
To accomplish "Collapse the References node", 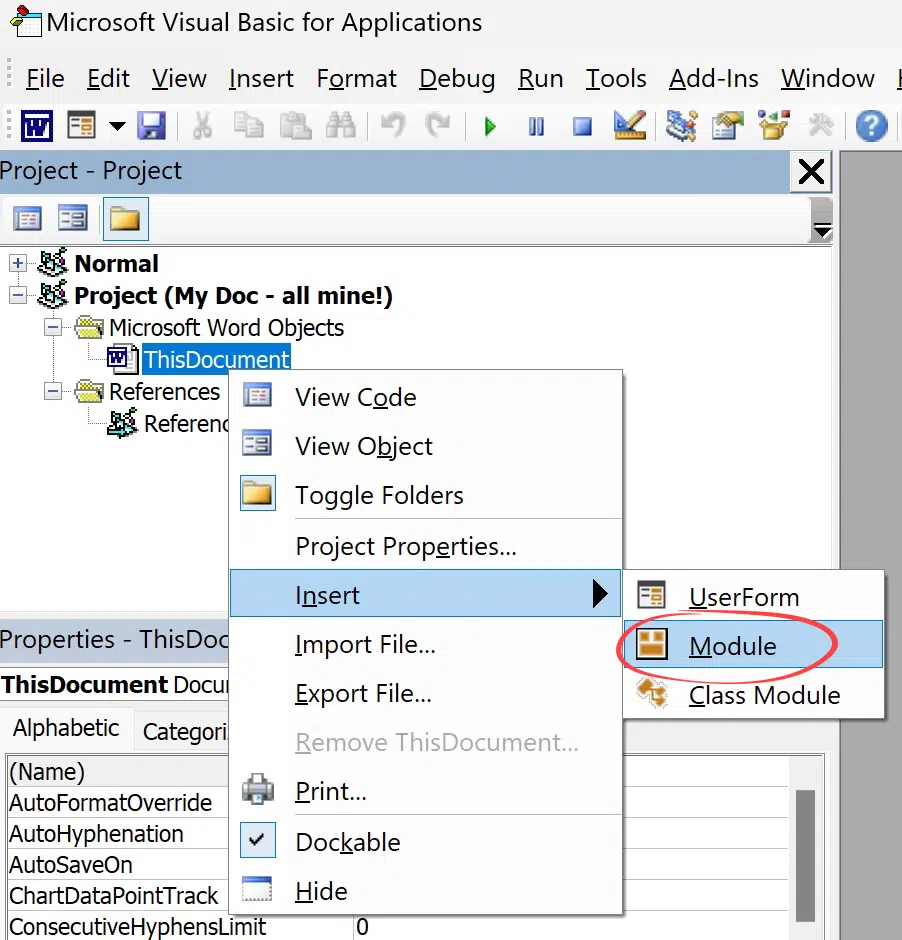I will tap(54, 391).
